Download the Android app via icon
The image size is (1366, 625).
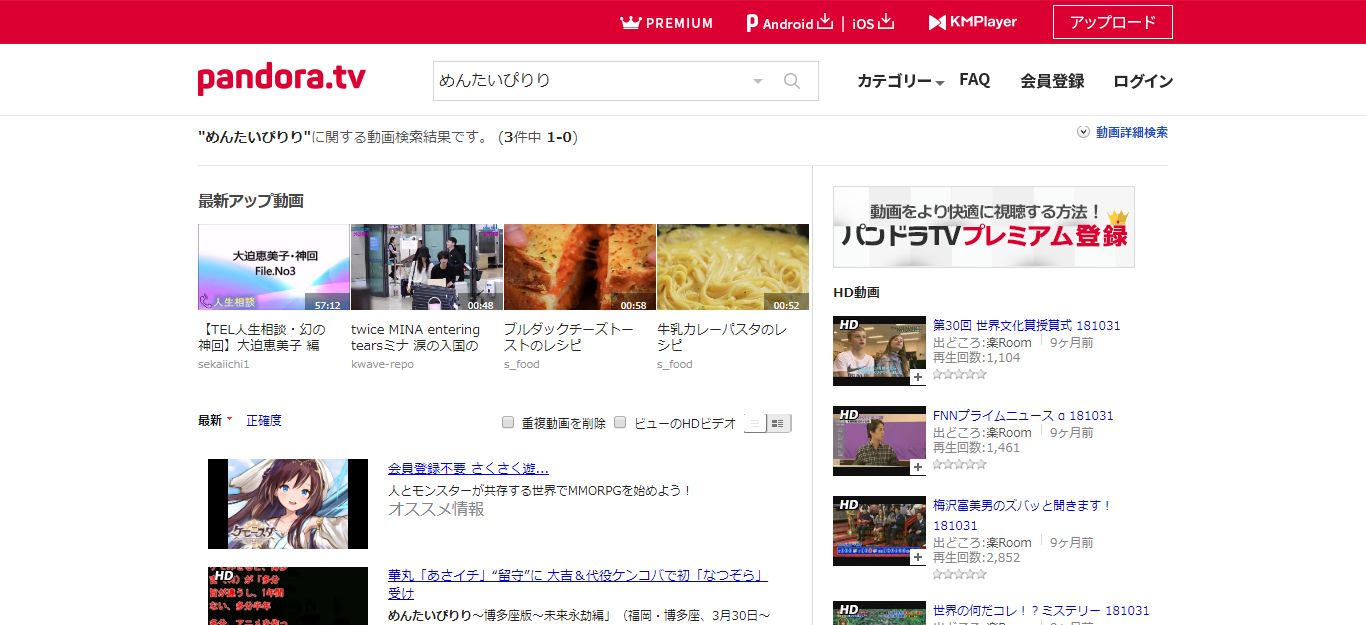(825, 21)
